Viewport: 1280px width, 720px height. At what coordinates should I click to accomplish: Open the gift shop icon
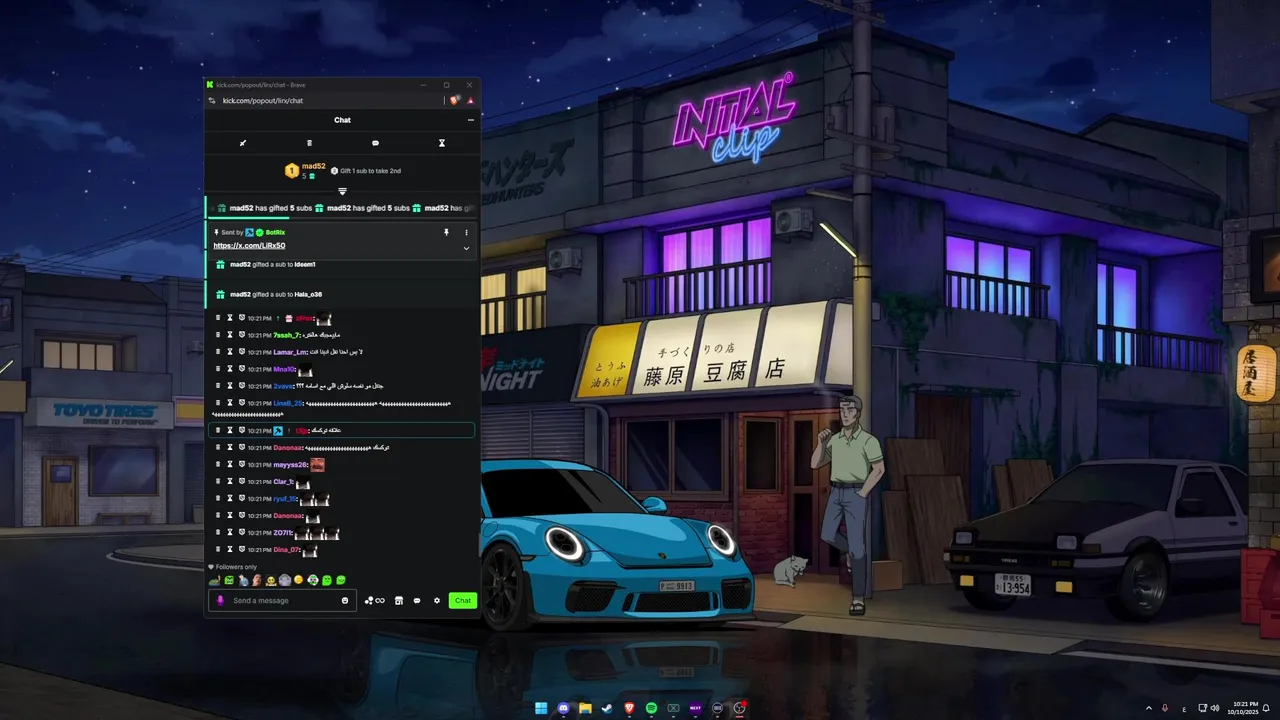click(x=399, y=601)
